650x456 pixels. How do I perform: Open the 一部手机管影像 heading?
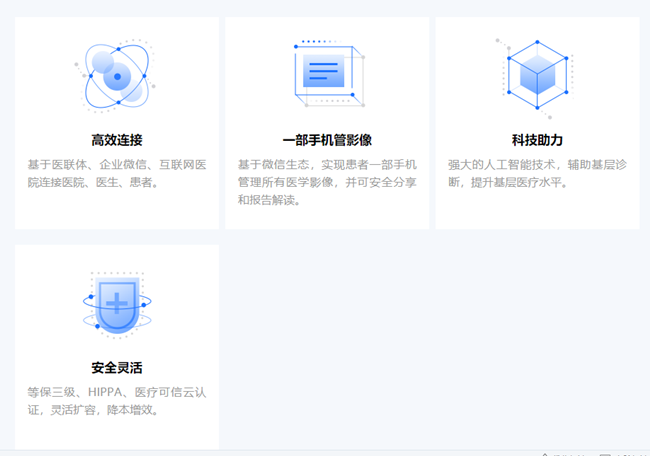click(x=327, y=140)
